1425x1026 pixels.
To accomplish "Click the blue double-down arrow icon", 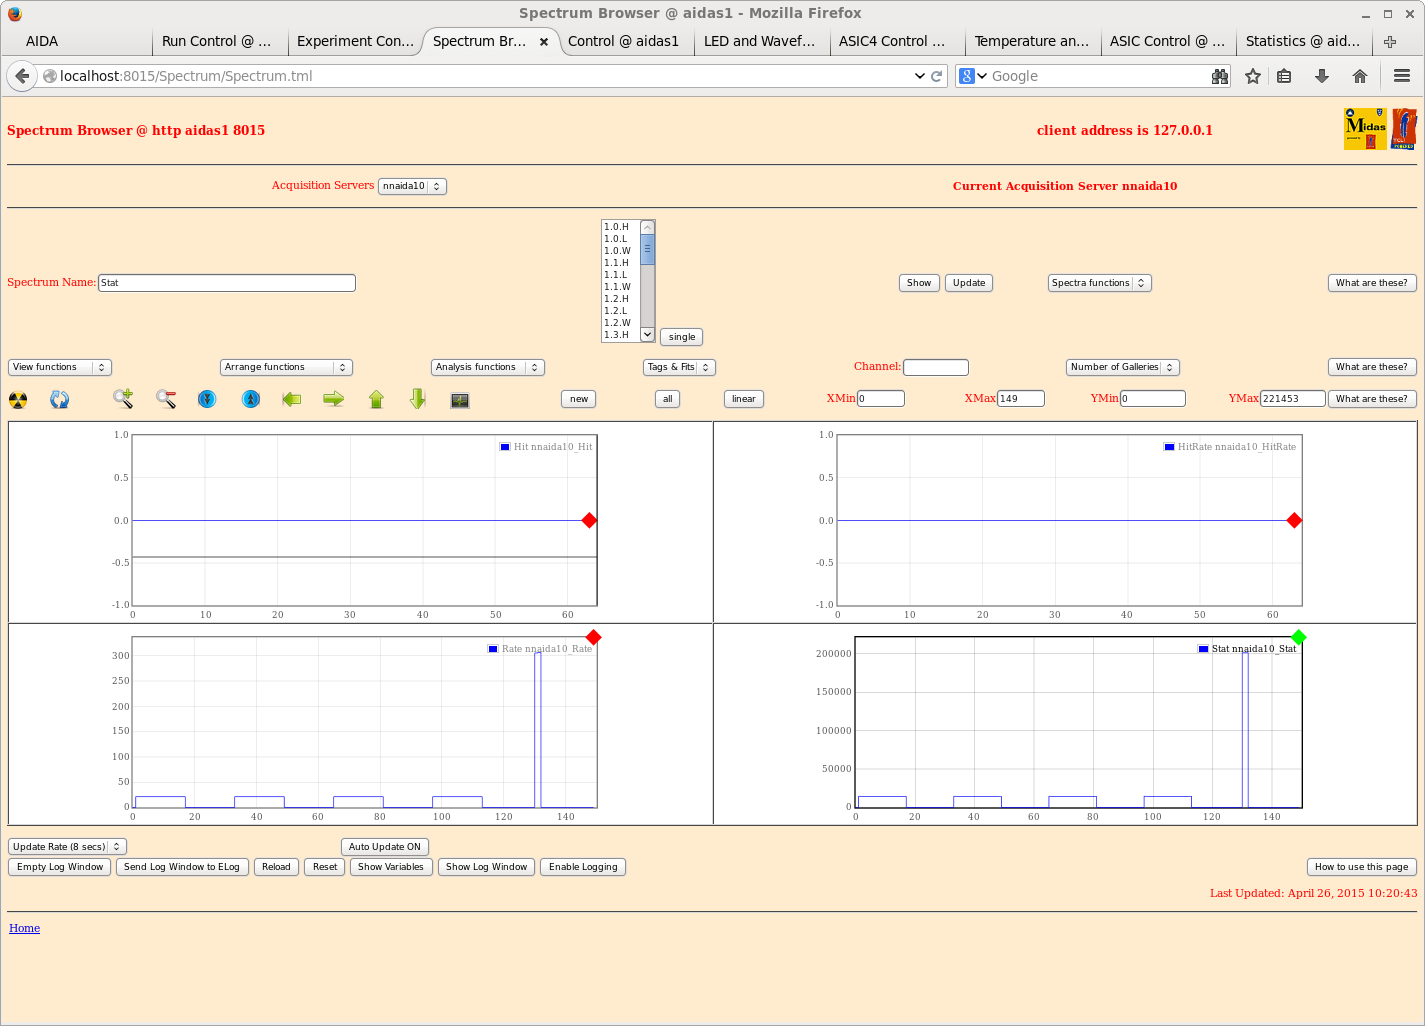I will 207,399.
